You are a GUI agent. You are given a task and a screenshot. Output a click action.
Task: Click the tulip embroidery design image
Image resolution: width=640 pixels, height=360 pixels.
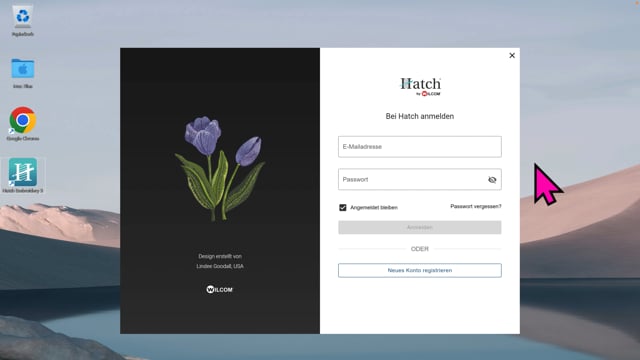(220, 169)
